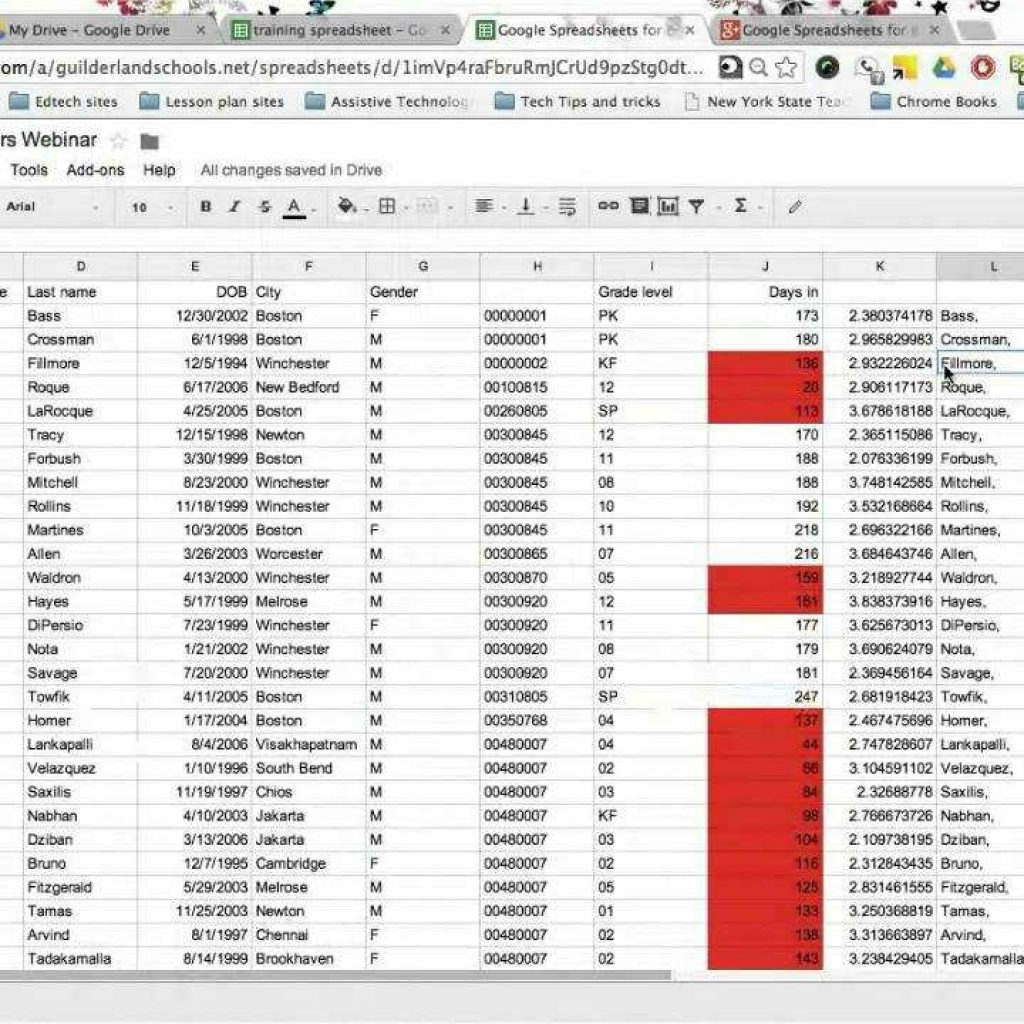This screenshot has height=1024, width=1024.
Task: Click the Edtech sites bookmark folder
Action: pos(66,101)
